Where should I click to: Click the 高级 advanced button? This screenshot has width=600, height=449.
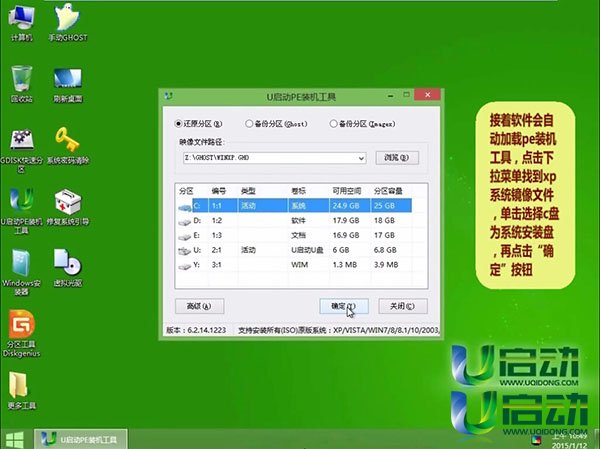pyautogui.click(x=198, y=306)
